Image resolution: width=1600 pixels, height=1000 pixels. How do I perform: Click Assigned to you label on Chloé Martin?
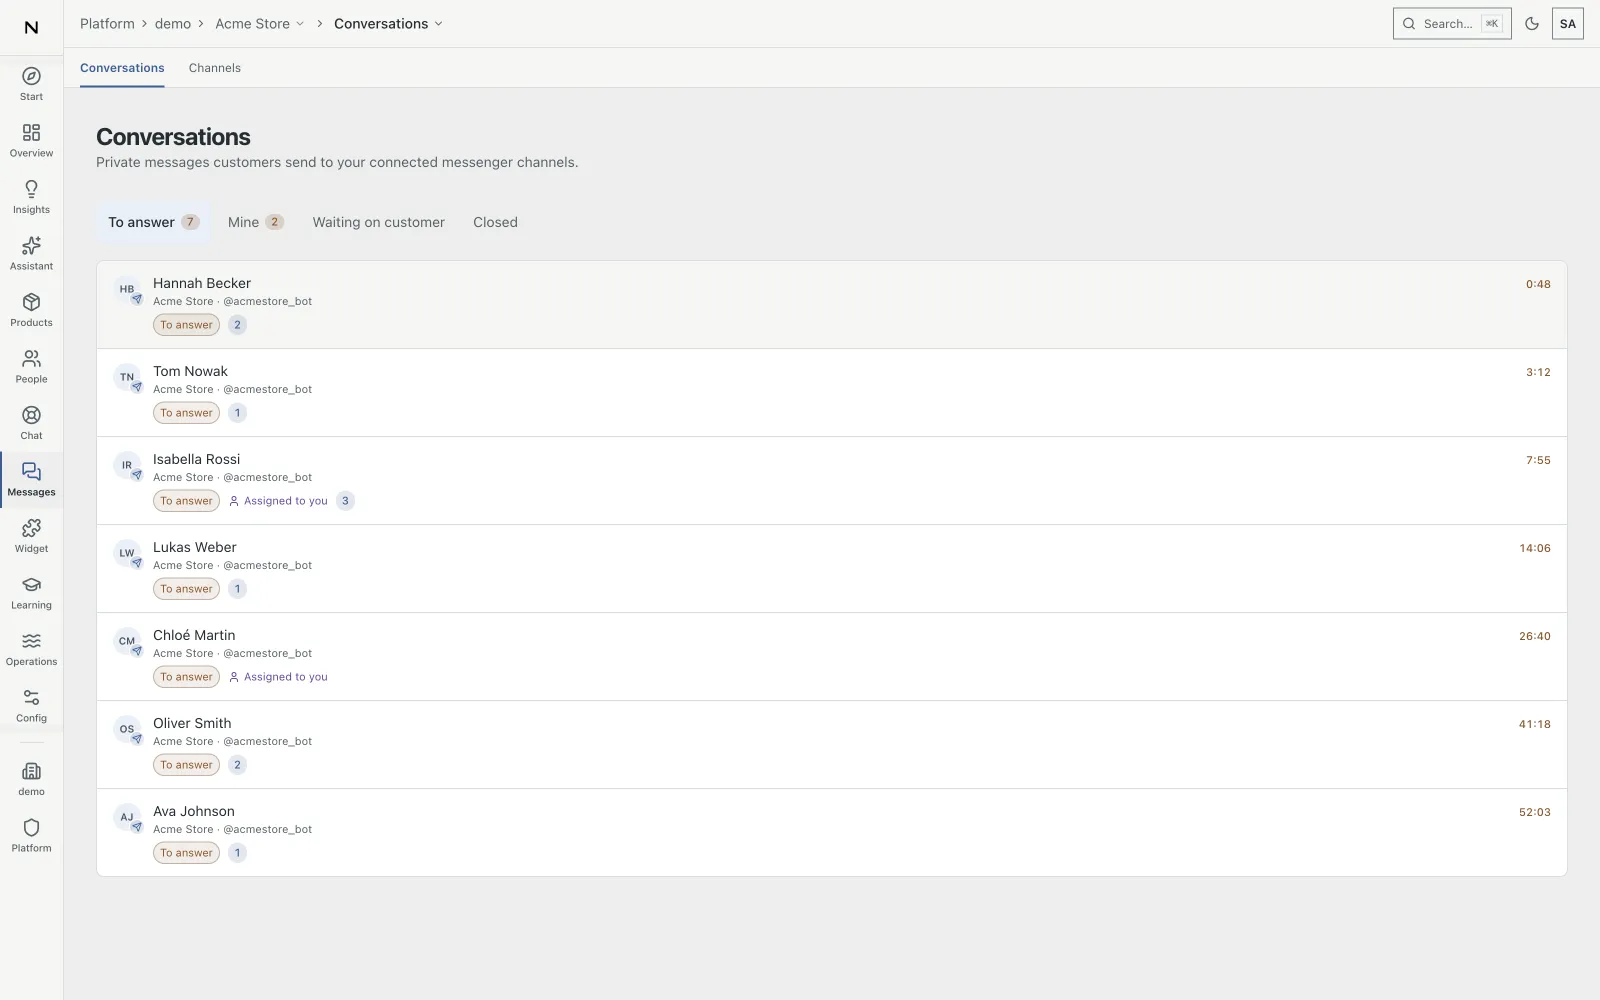tap(278, 677)
